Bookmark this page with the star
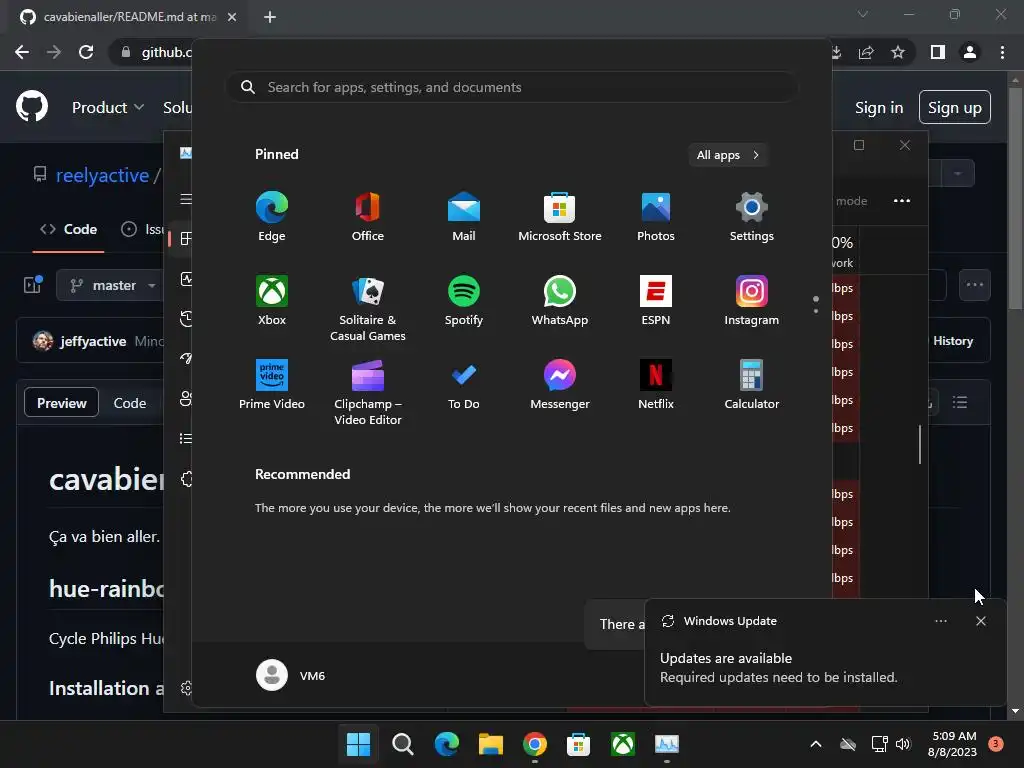The image size is (1024, 768). (898, 52)
